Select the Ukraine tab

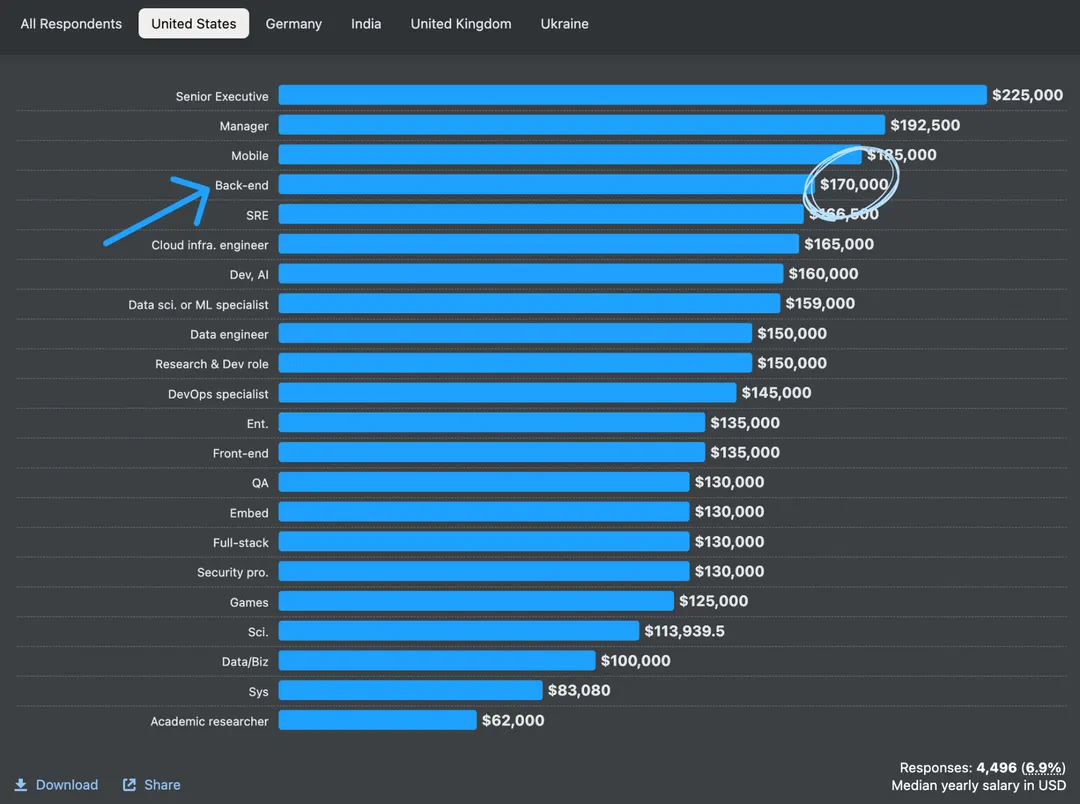pyautogui.click(x=564, y=23)
